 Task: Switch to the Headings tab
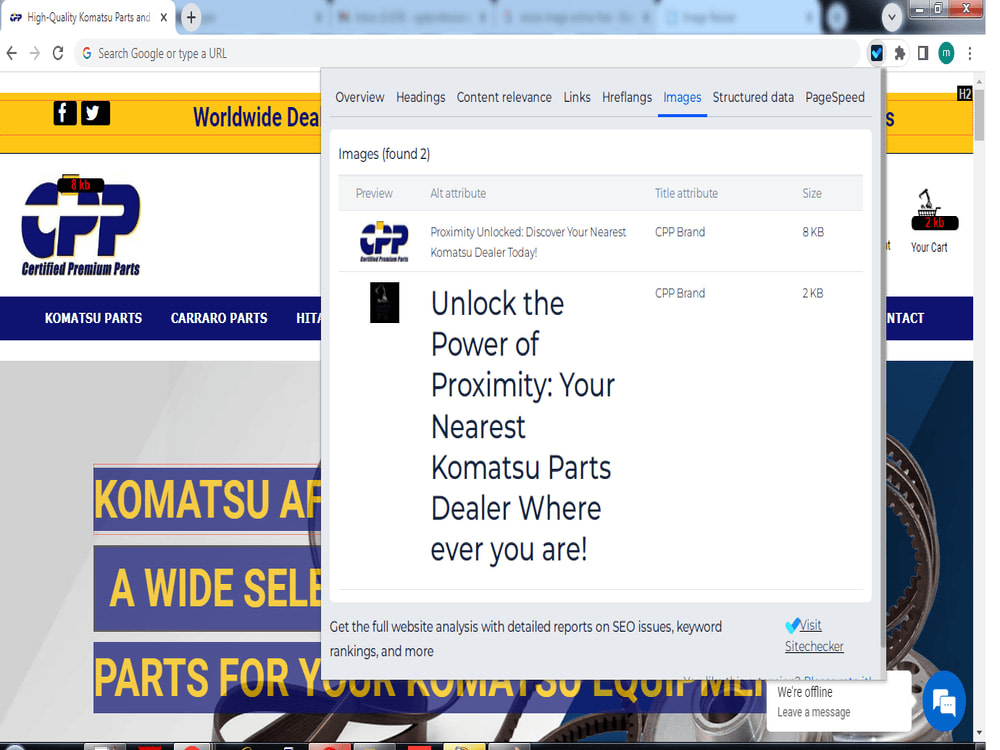pyautogui.click(x=420, y=97)
